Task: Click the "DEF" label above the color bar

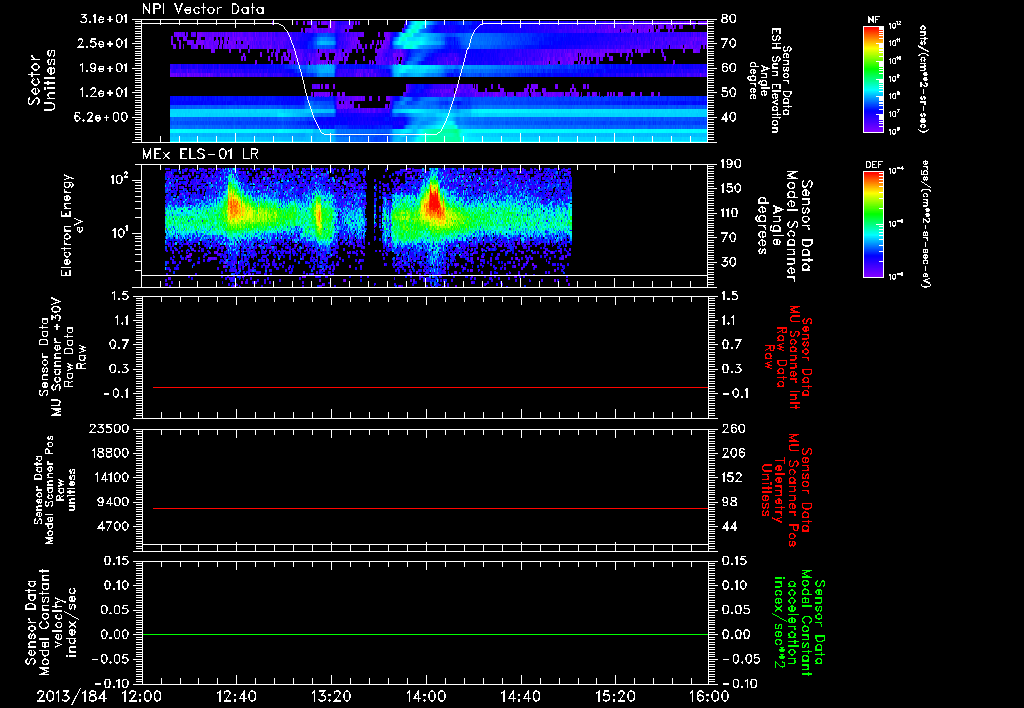Action: pyautogui.click(x=873, y=165)
